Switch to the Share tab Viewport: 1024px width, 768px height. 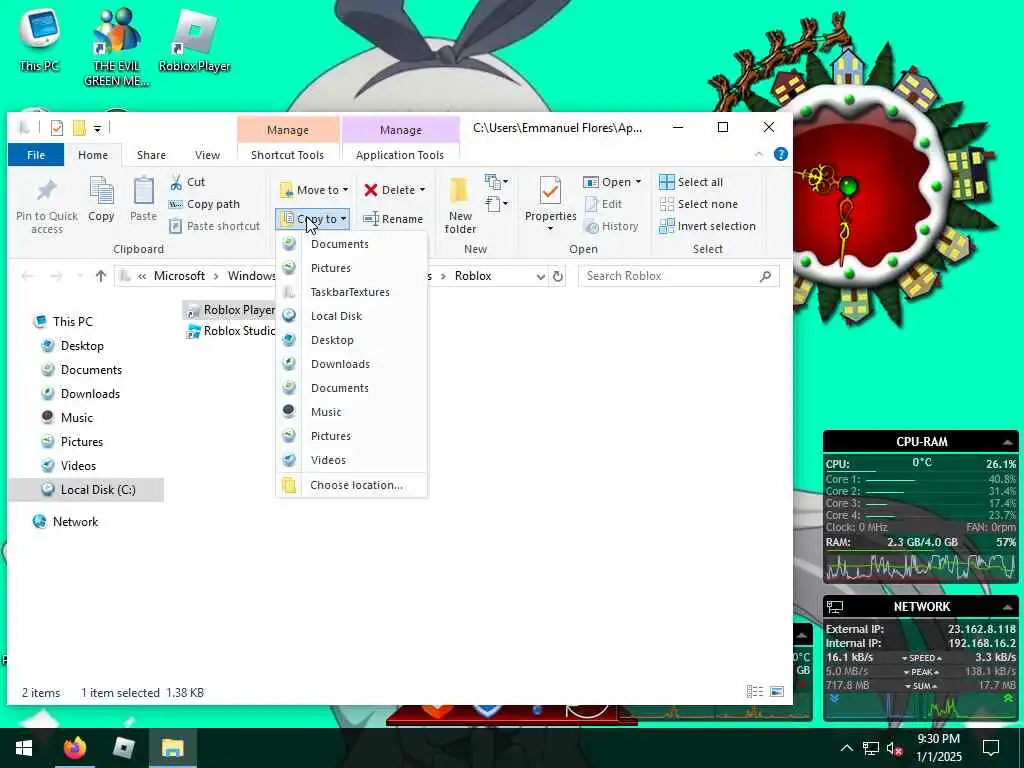point(151,155)
